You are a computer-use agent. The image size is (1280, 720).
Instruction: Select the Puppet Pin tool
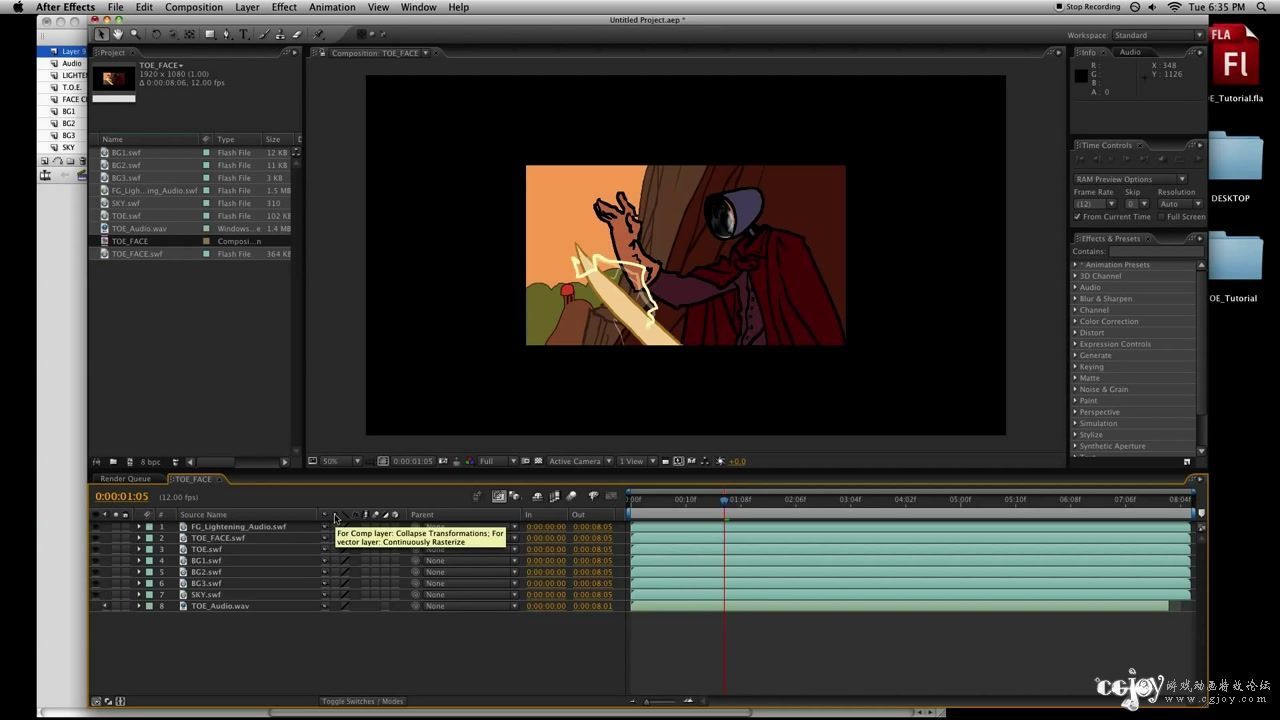pos(318,34)
